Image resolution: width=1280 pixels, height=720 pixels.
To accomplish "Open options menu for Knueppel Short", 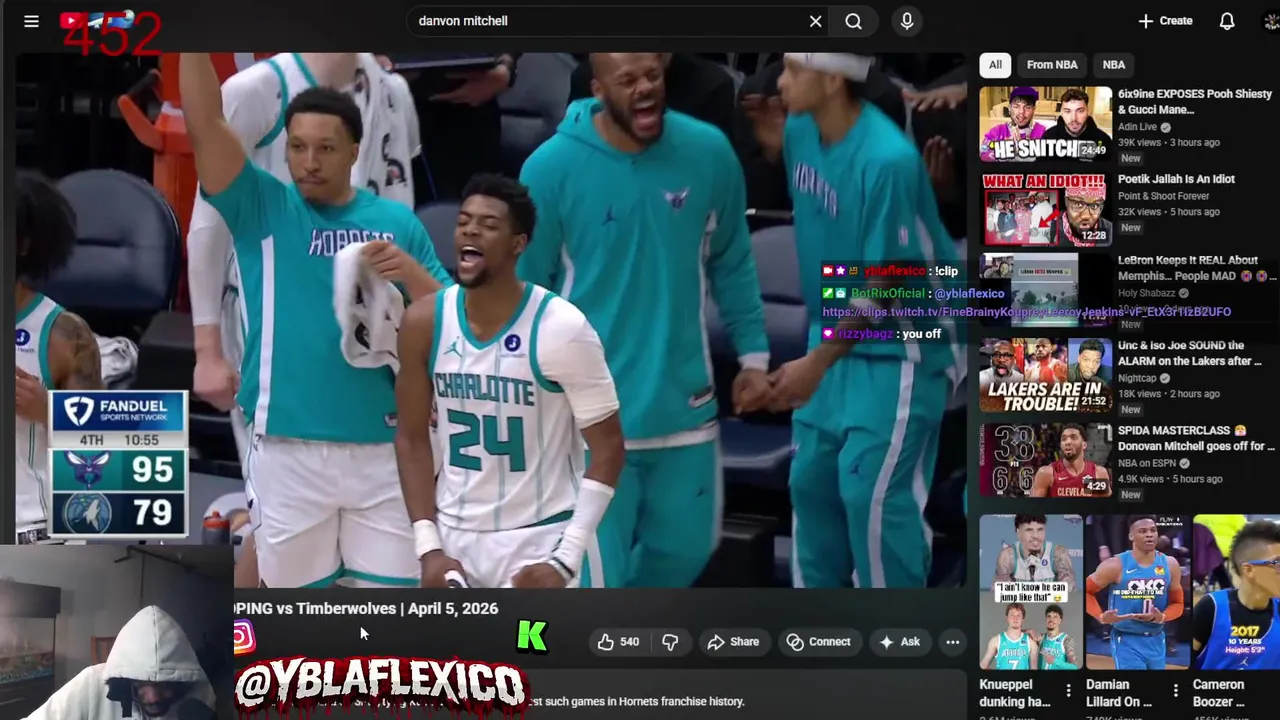I will tap(1068, 690).
